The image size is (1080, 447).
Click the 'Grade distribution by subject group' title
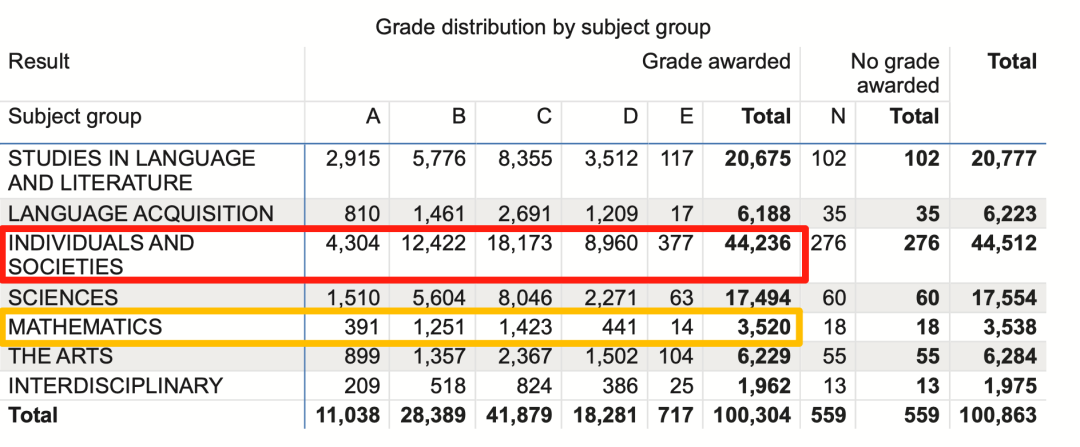(x=543, y=27)
